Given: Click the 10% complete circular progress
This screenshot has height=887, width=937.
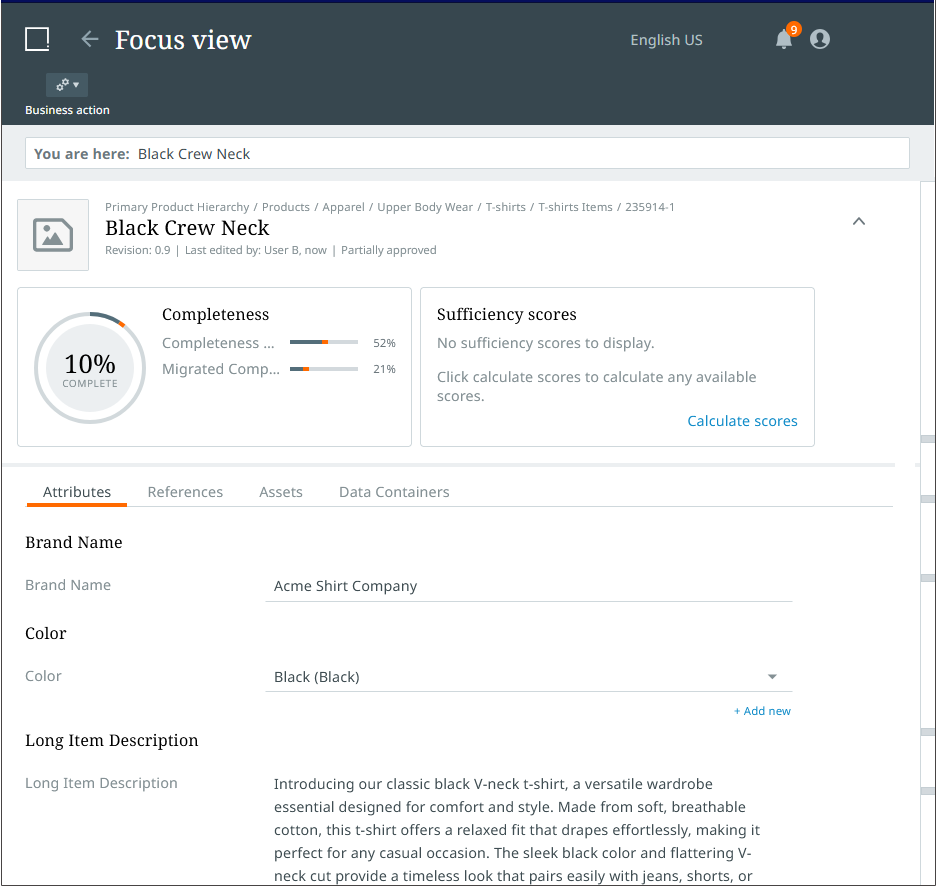Looking at the screenshot, I should pyautogui.click(x=90, y=368).
